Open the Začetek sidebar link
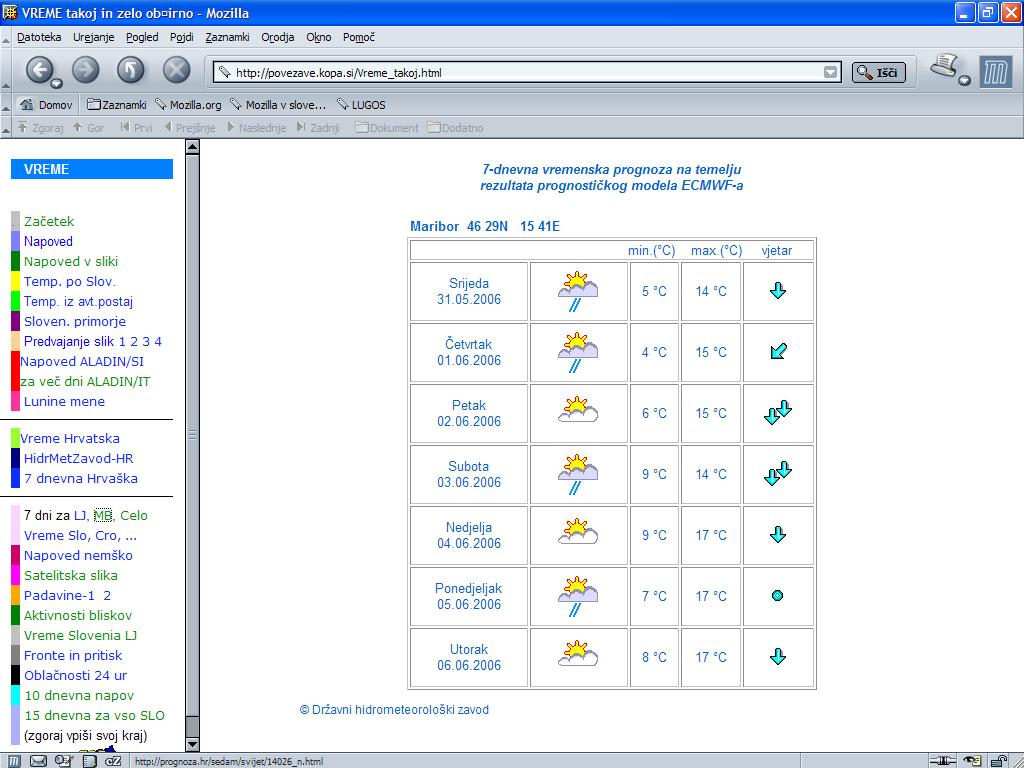 point(49,221)
